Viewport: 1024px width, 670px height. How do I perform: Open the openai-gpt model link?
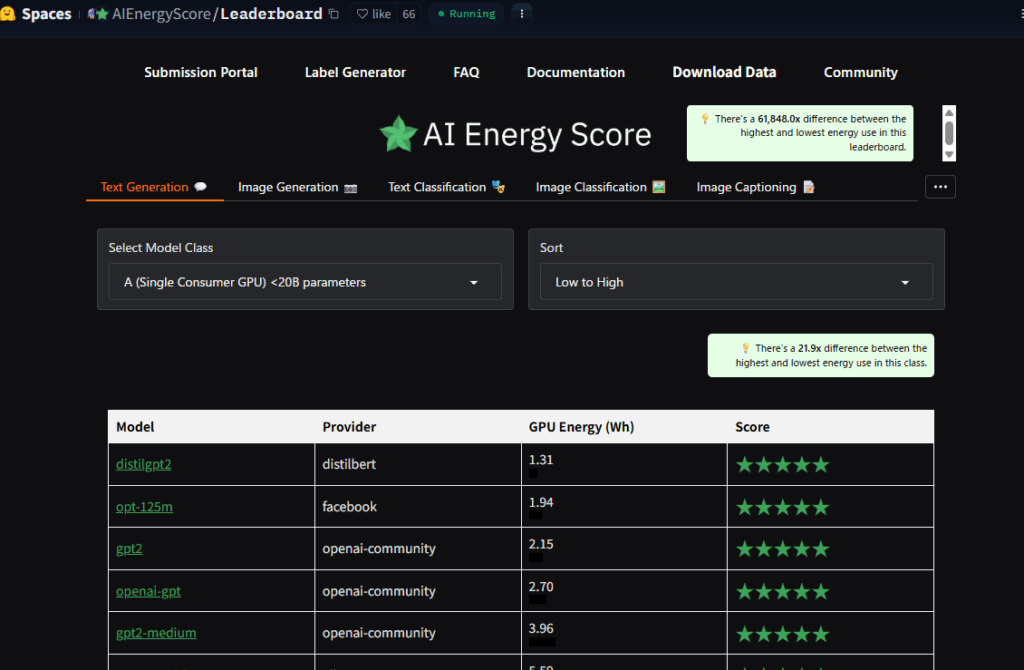pyautogui.click(x=148, y=591)
